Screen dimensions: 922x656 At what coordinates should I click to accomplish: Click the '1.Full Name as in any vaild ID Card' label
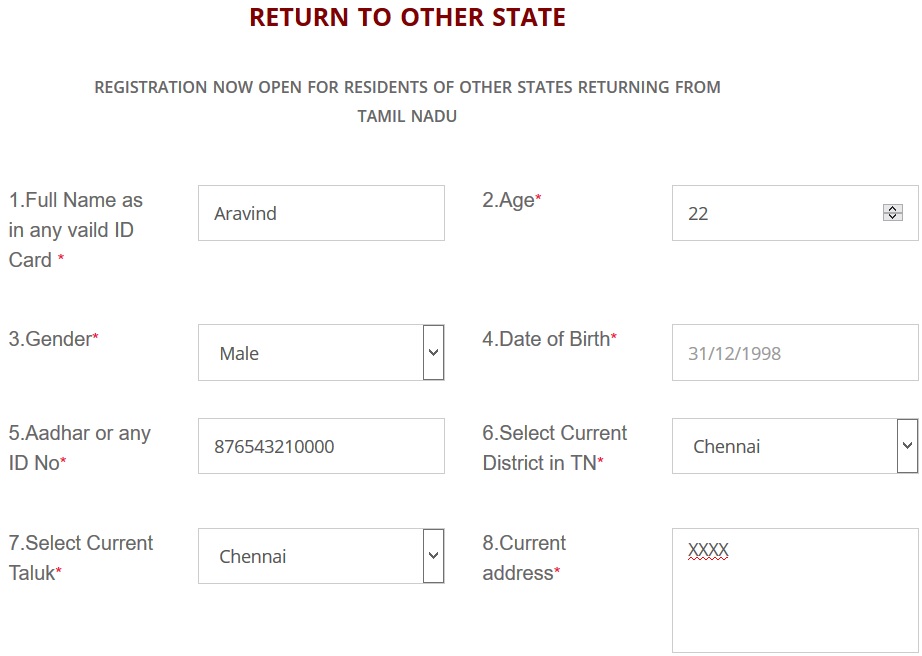pos(76,230)
